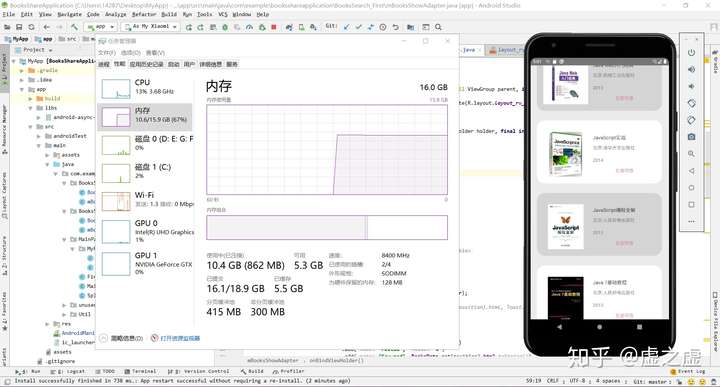Raise emulator volume with volume up icon
This screenshot has height=387, width=720.
tap(691, 69)
